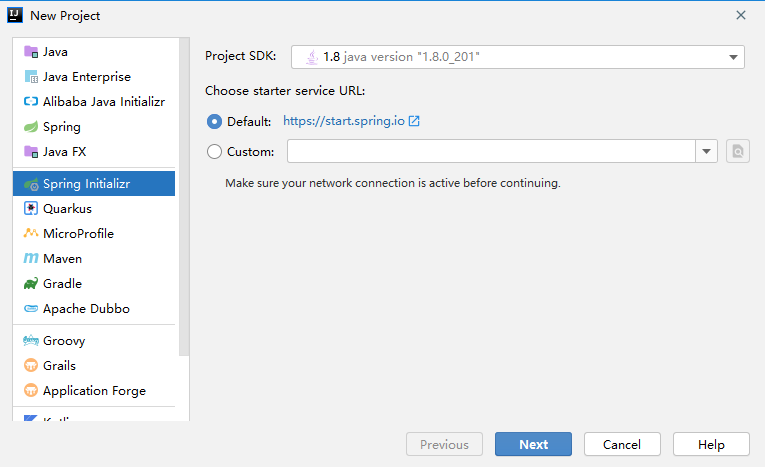Choose Java Enterprise project type

(x=86, y=77)
